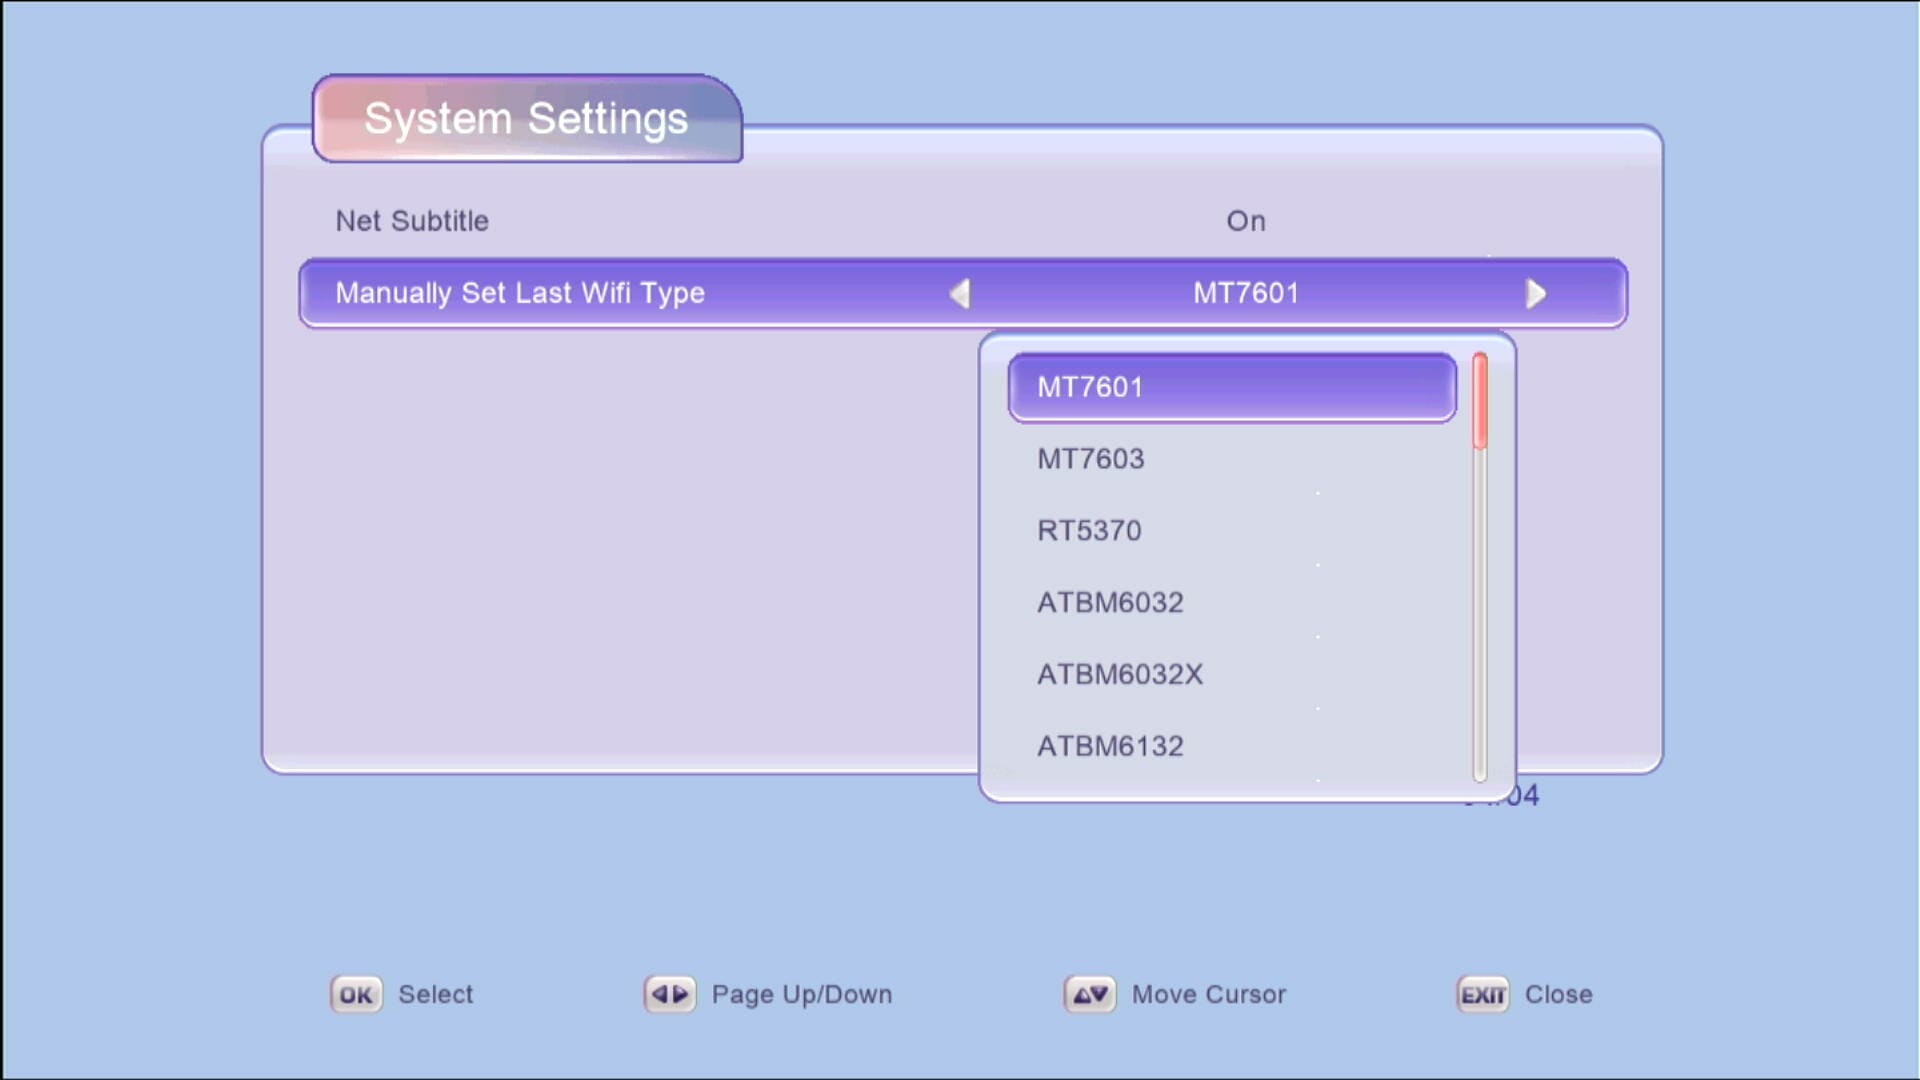Click the Page Up/Down label
The image size is (1920, 1080).
pyautogui.click(x=801, y=994)
